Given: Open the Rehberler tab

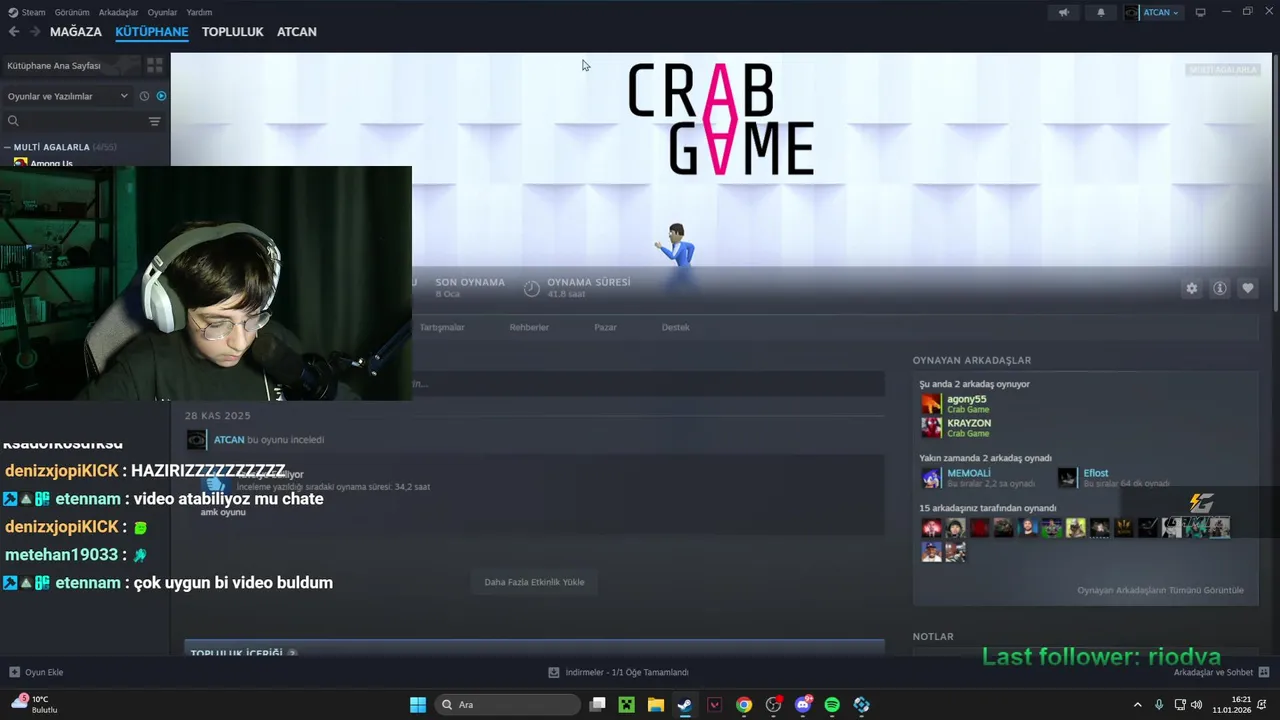Looking at the screenshot, I should point(529,327).
